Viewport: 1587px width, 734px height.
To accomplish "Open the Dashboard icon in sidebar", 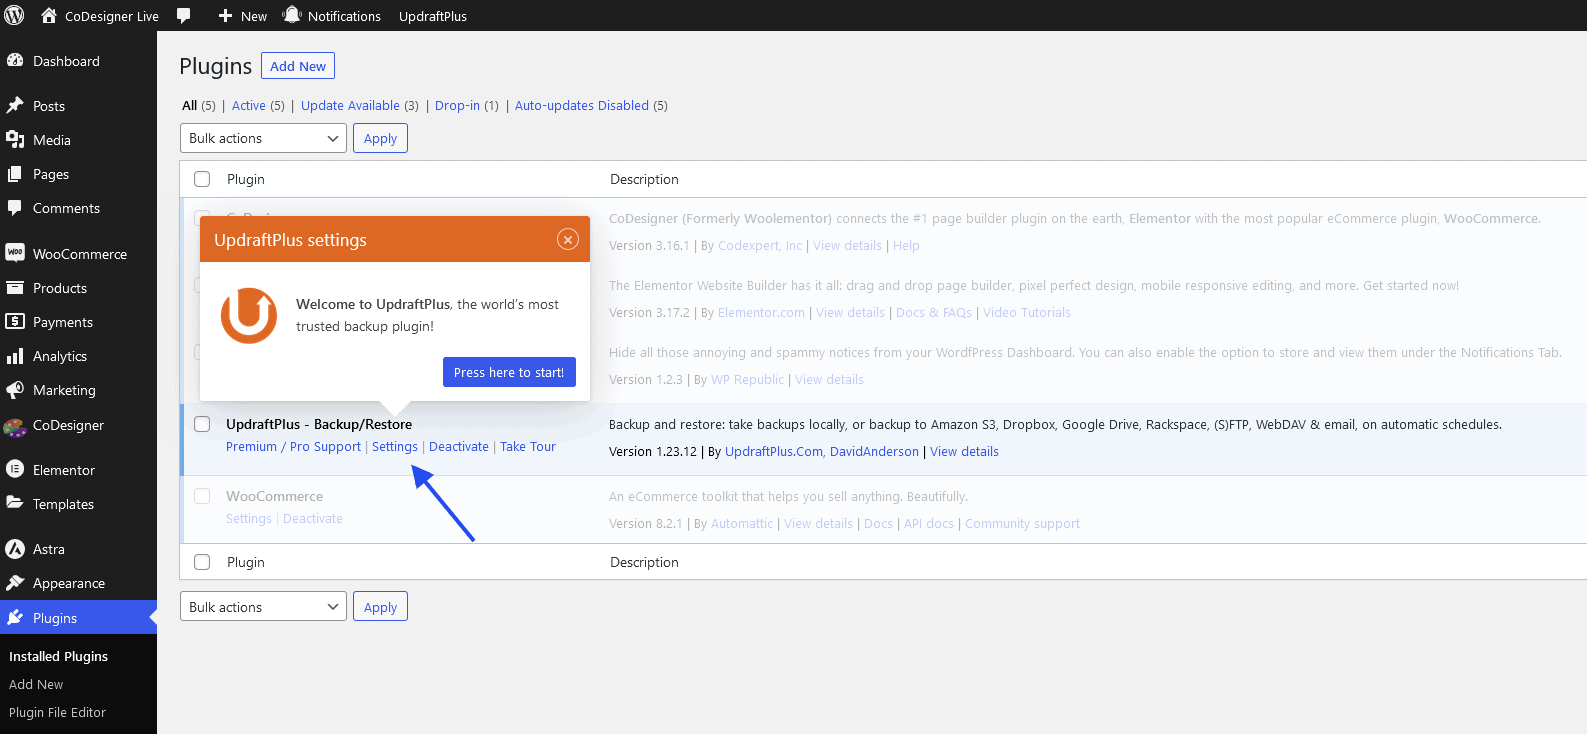I will [15, 61].
